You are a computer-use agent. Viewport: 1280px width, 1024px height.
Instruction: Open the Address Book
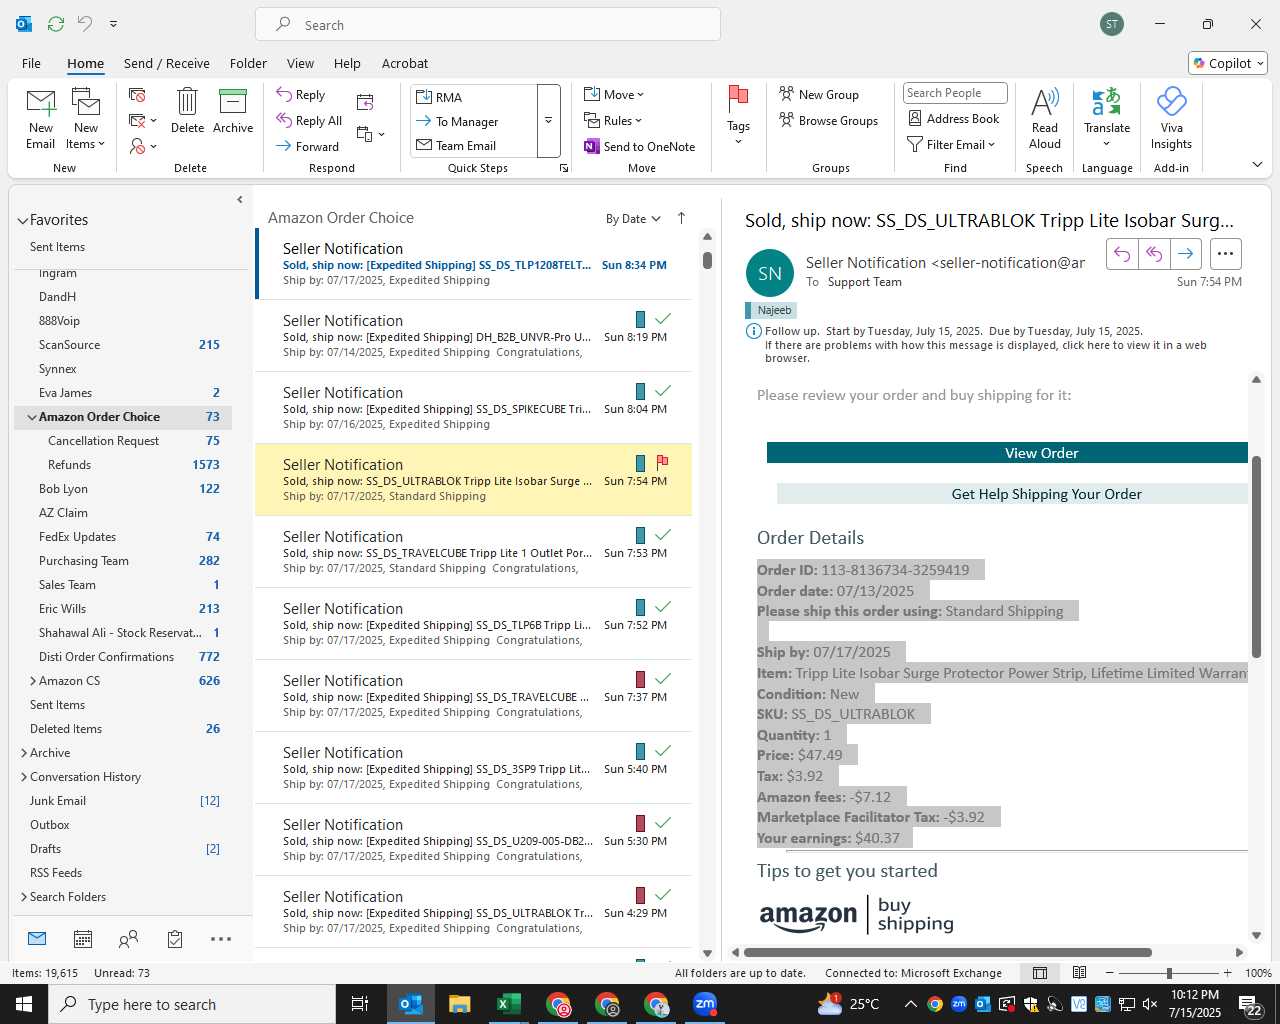pos(953,119)
